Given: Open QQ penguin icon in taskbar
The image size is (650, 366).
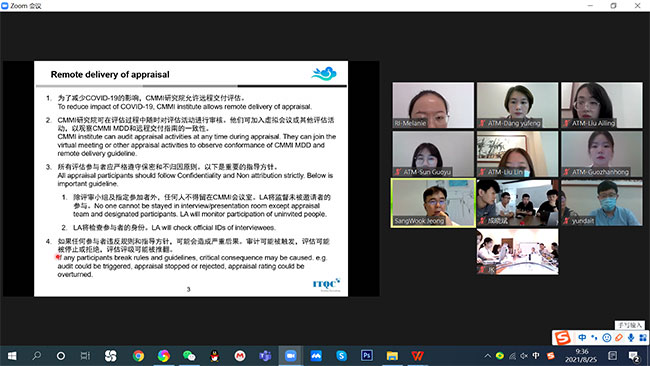Looking at the screenshot, I should click(x=214, y=356).
